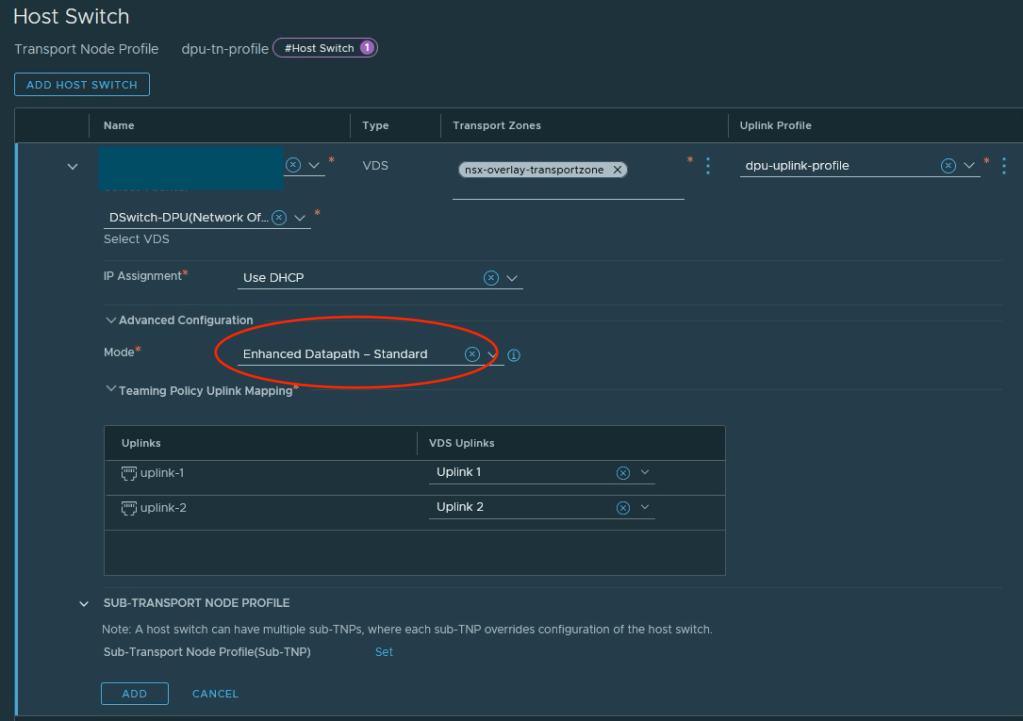Clear Enhanced Datapath mode selection
The height and width of the screenshot is (721, 1023).
pos(472,354)
